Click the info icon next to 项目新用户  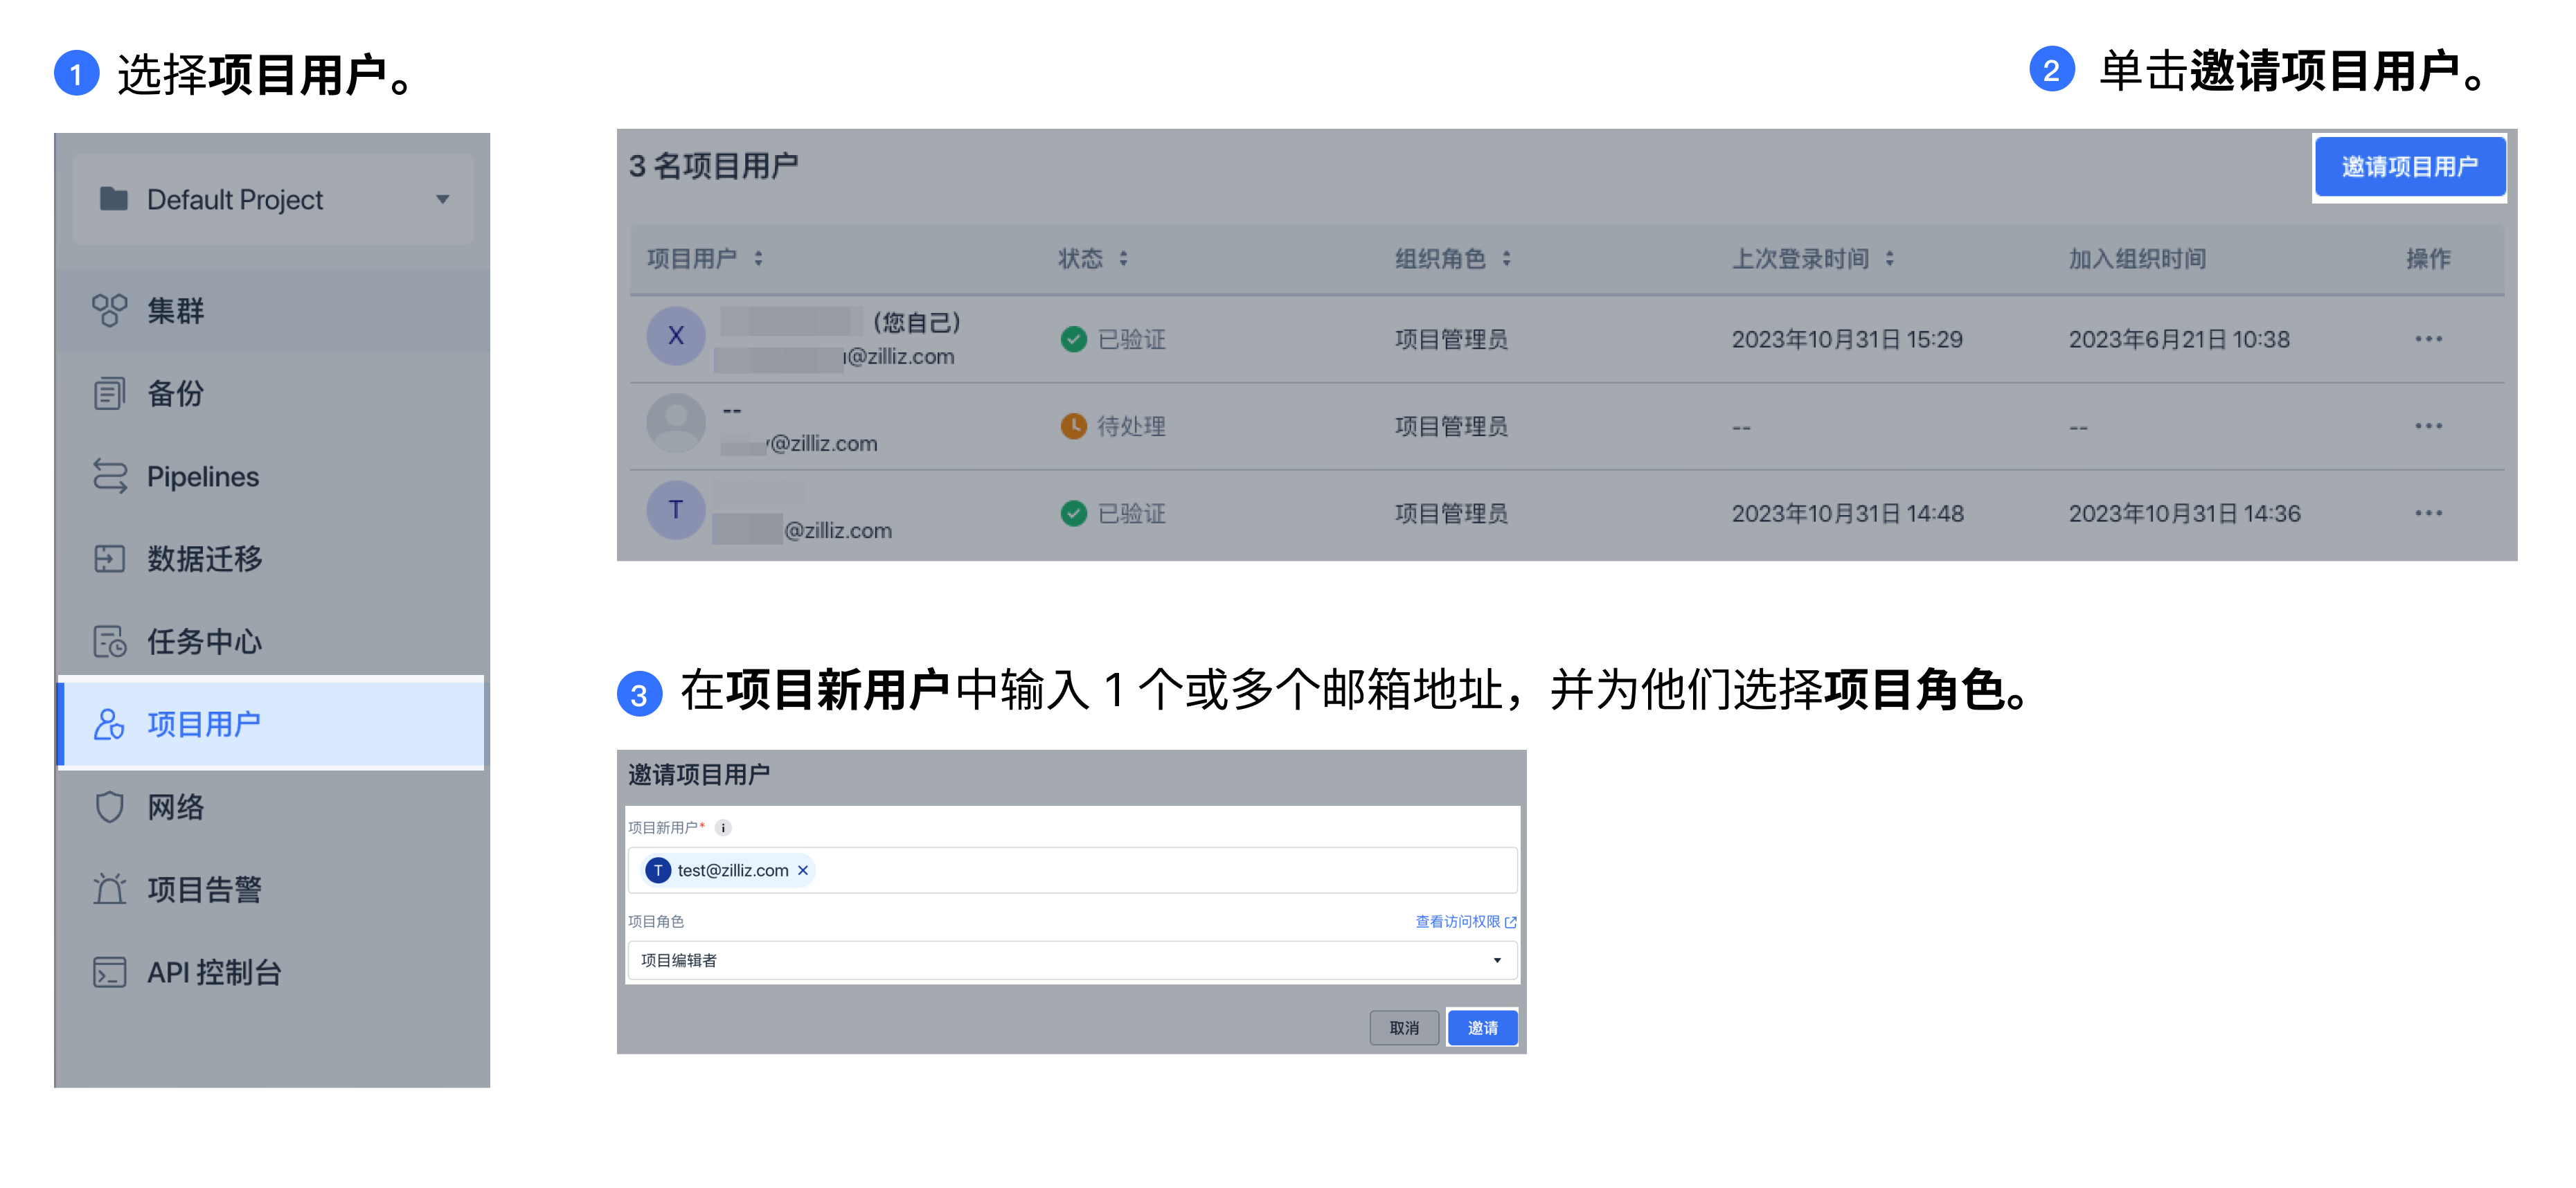pos(723,828)
